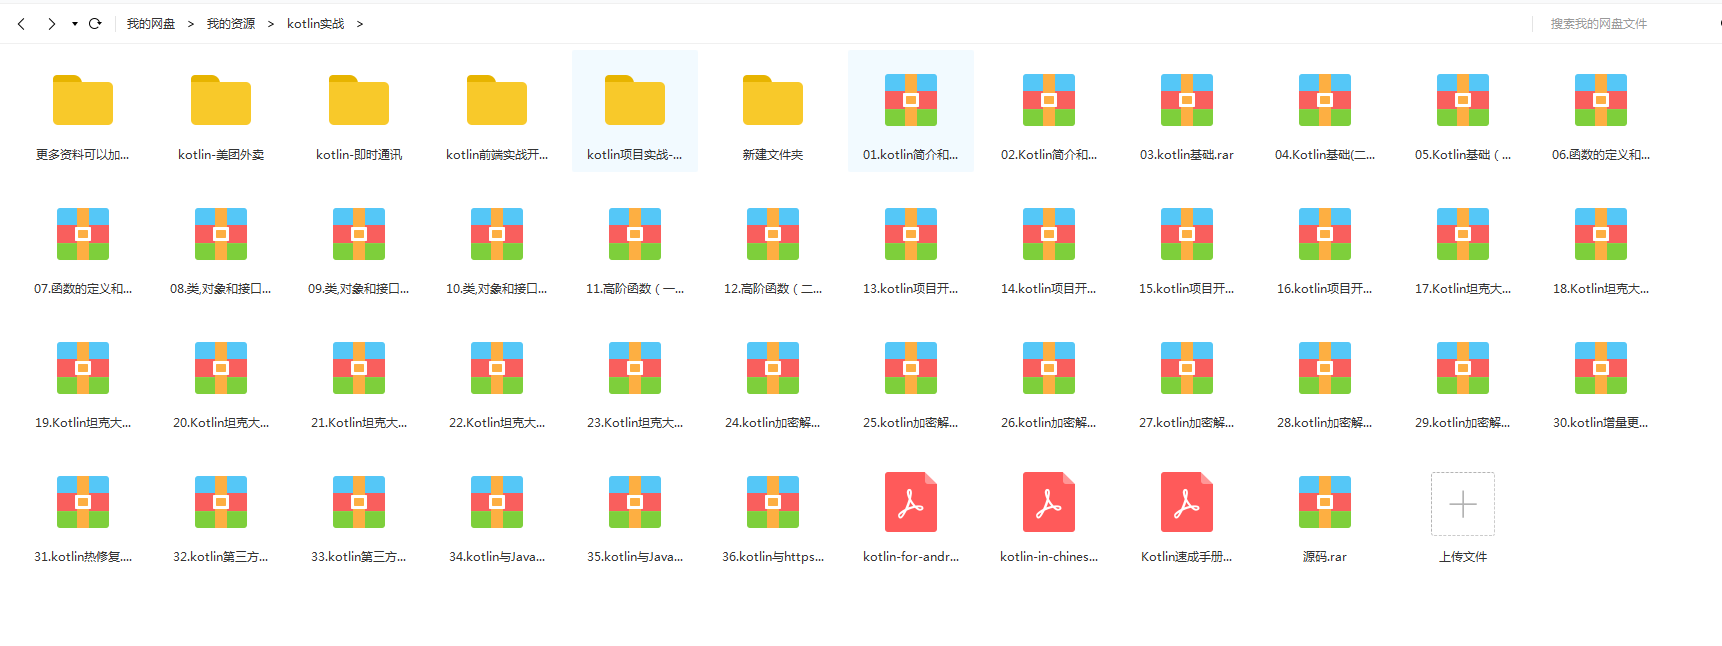Open the kotlin-即时通讯 folder
The width and height of the screenshot is (1722, 646).
pyautogui.click(x=359, y=100)
